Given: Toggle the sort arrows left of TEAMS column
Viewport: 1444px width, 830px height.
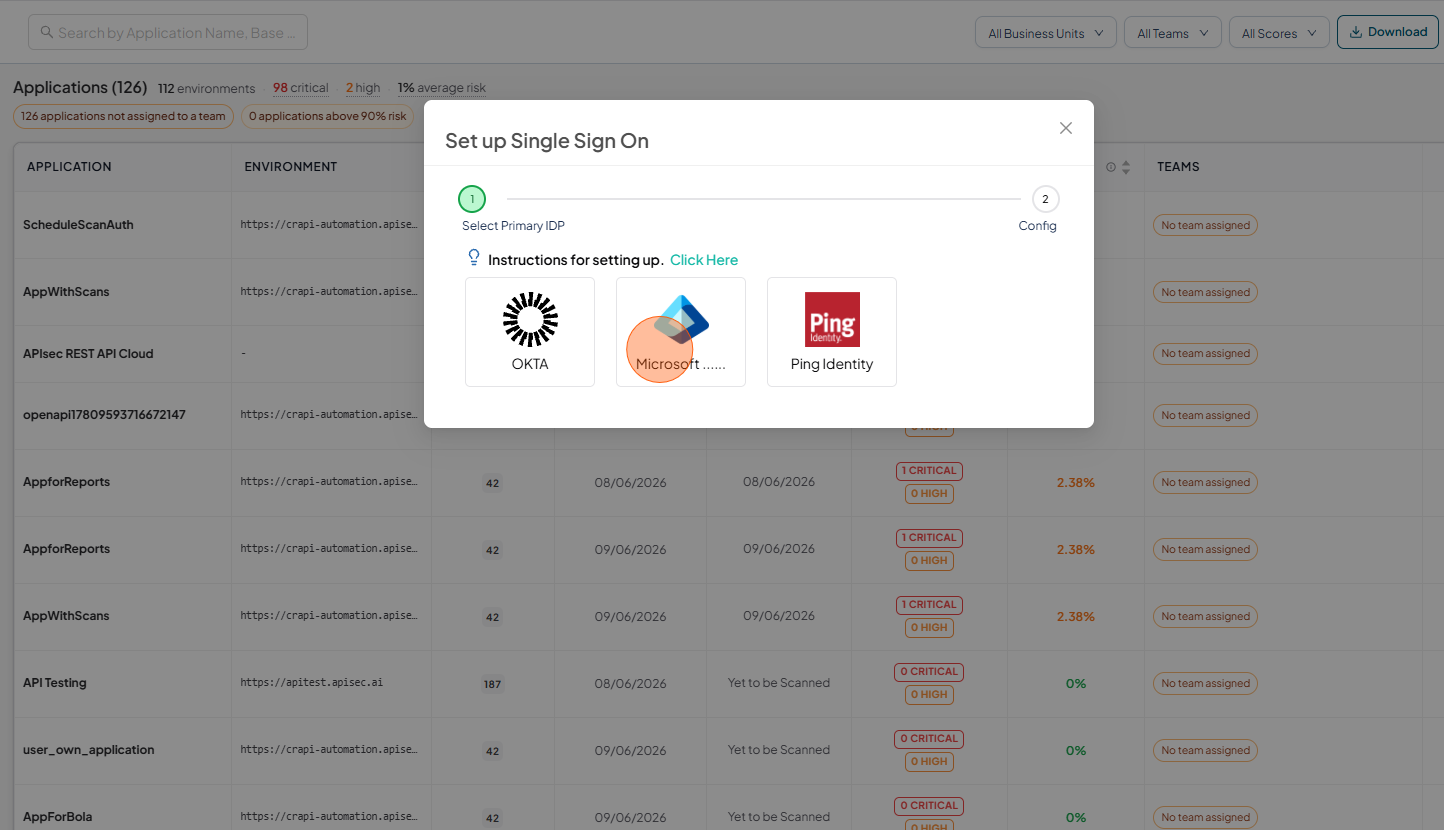Looking at the screenshot, I should click(x=1126, y=167).
